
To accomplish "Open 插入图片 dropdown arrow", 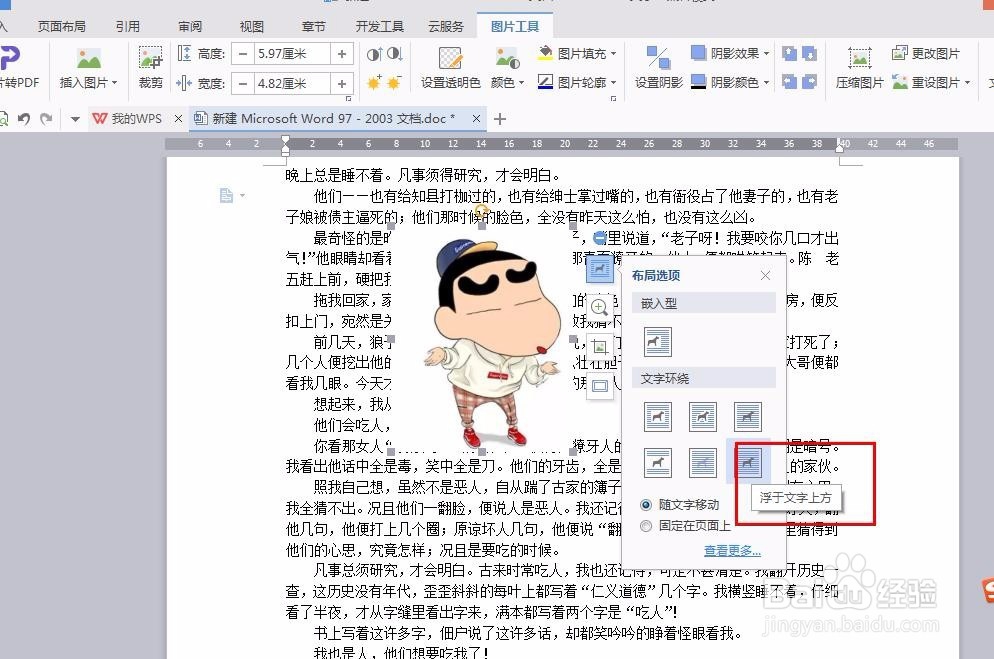I will point(115,83).
